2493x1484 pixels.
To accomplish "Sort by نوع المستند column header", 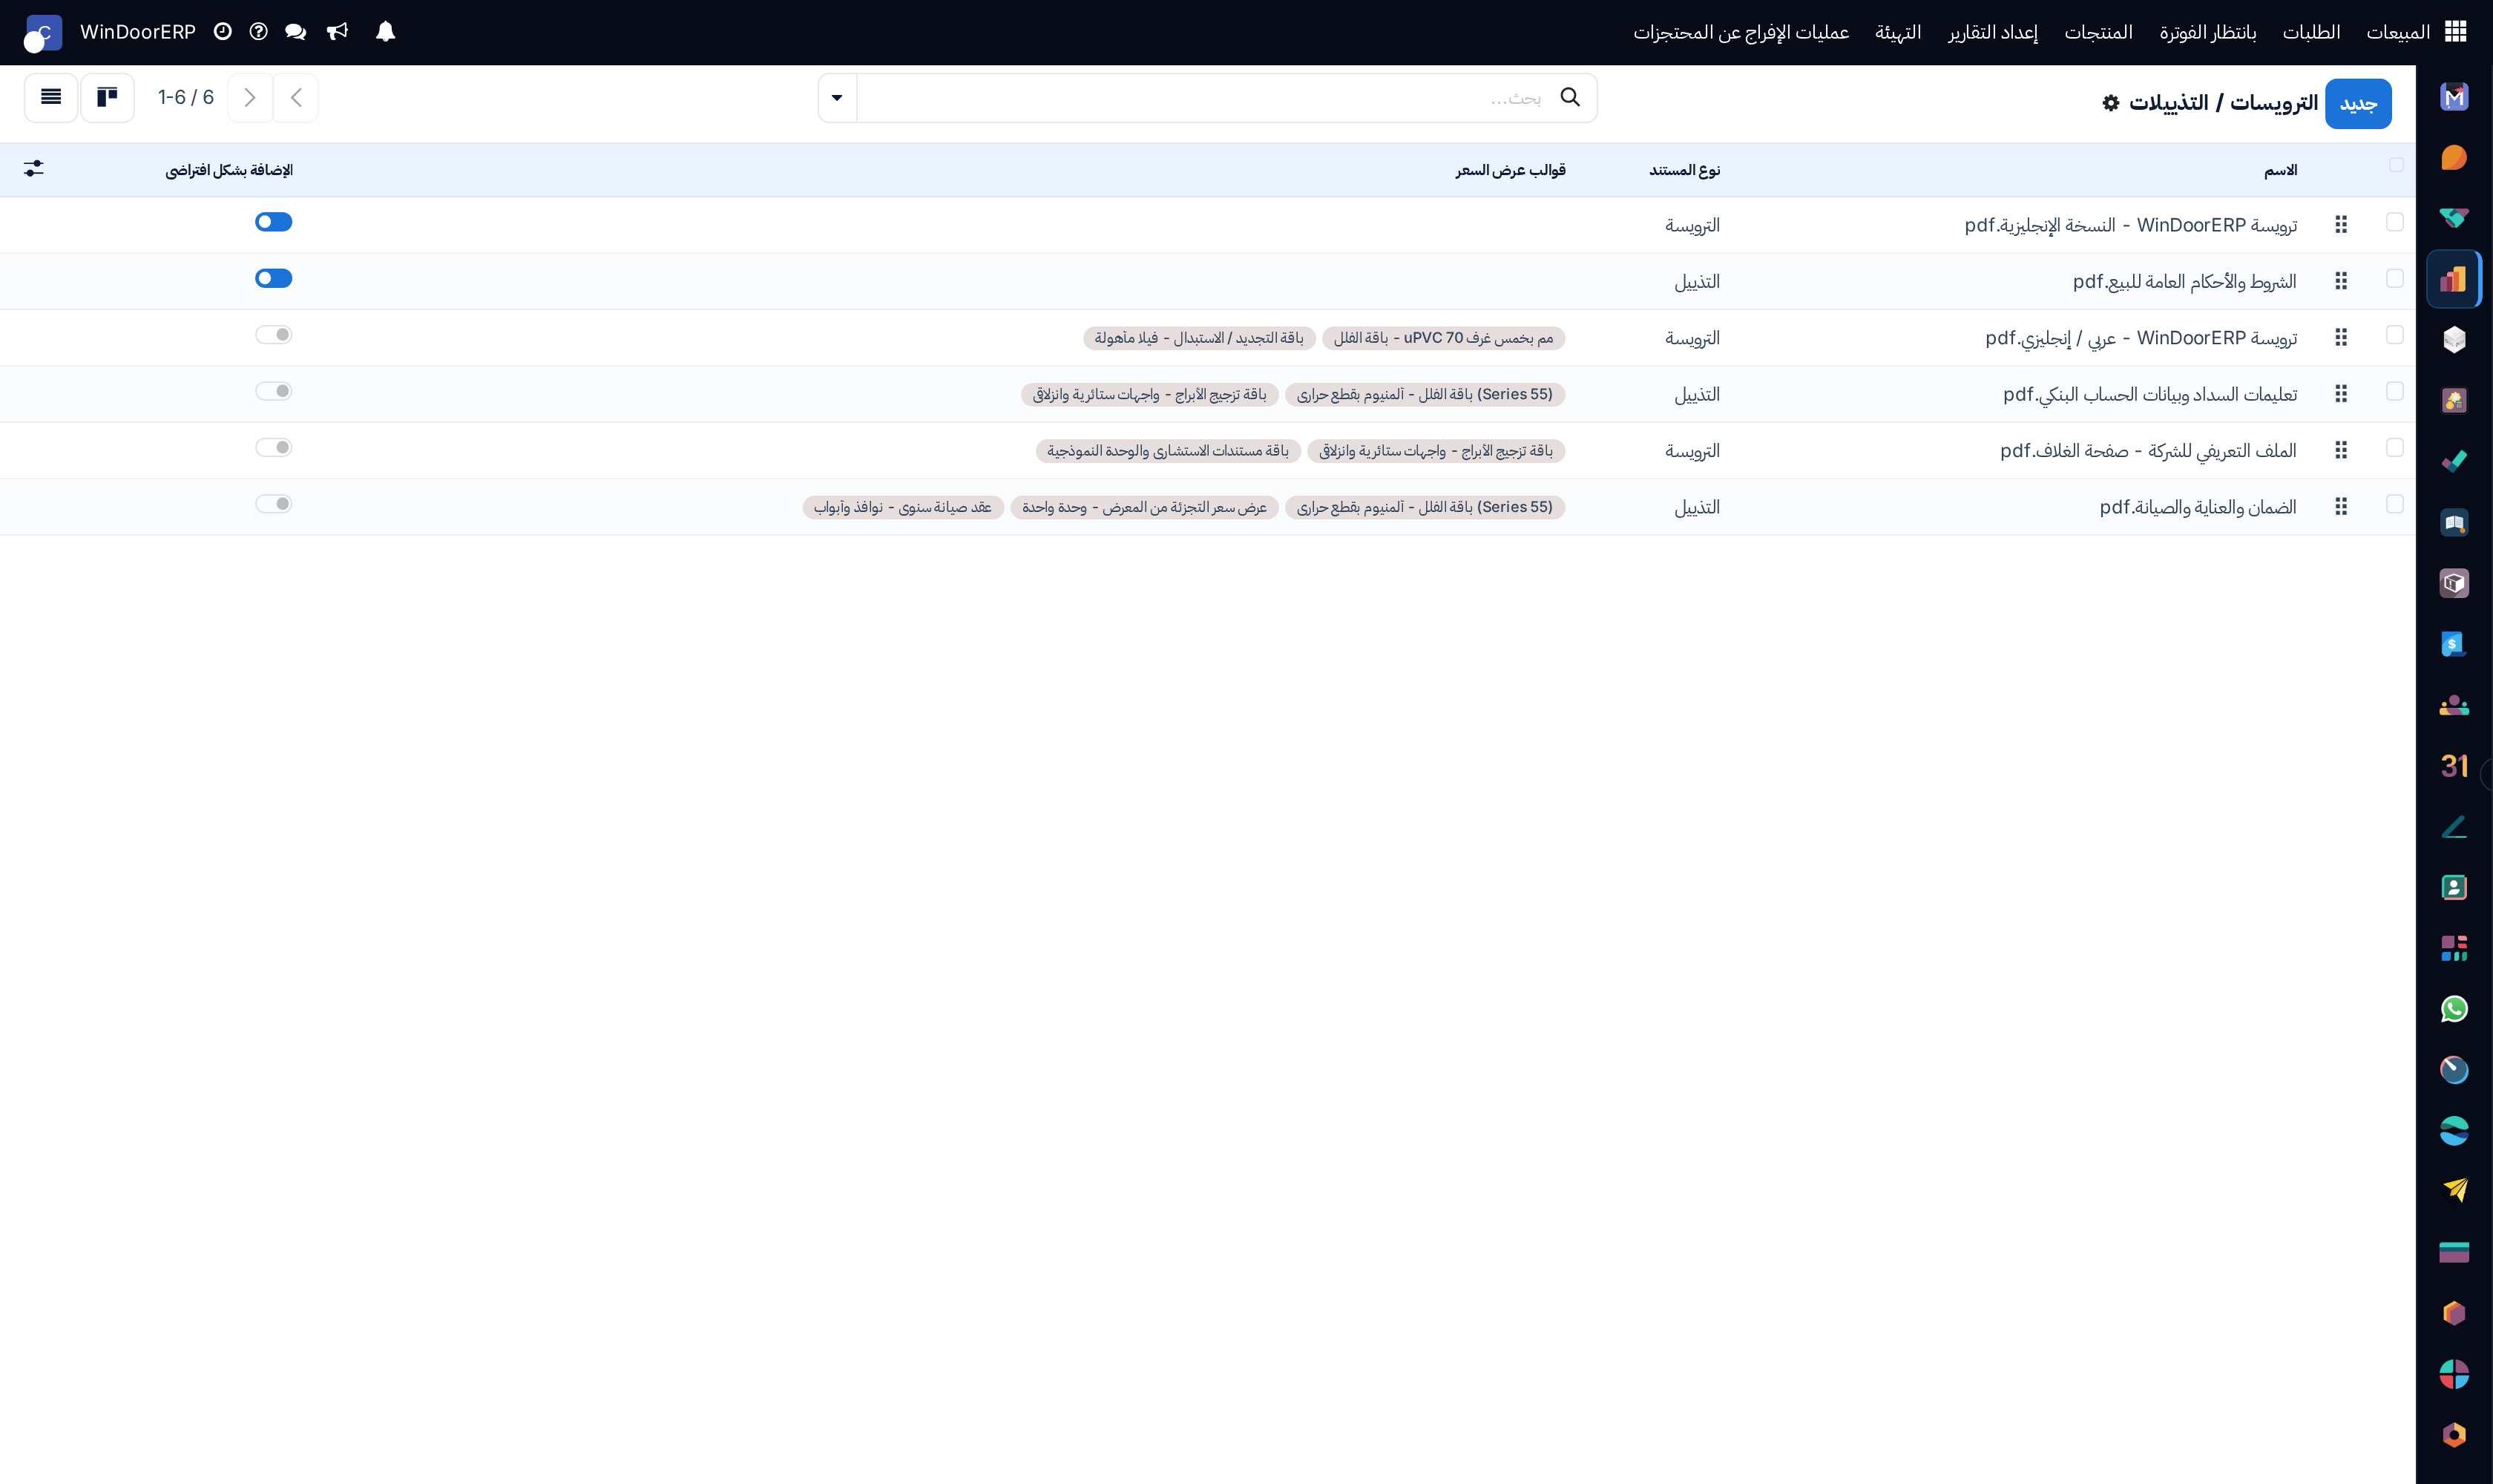I will pyautogui.click(x=1684, y=170).
